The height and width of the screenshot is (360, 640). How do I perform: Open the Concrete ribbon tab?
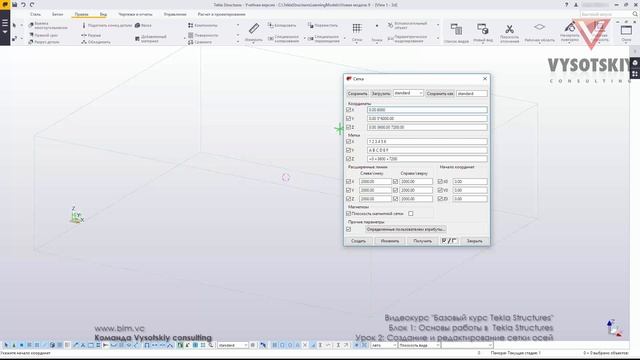58,14
